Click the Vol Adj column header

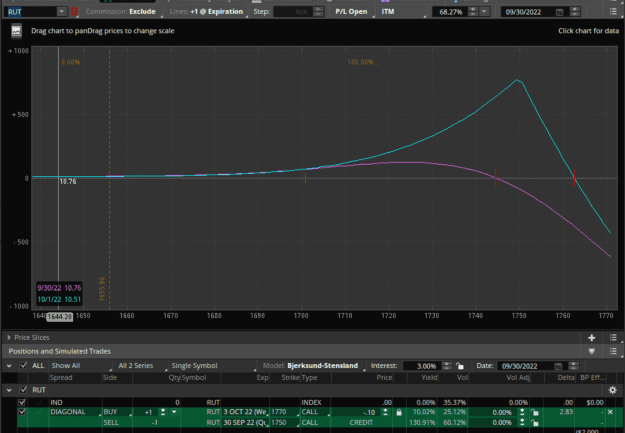(x=518, y=378)
